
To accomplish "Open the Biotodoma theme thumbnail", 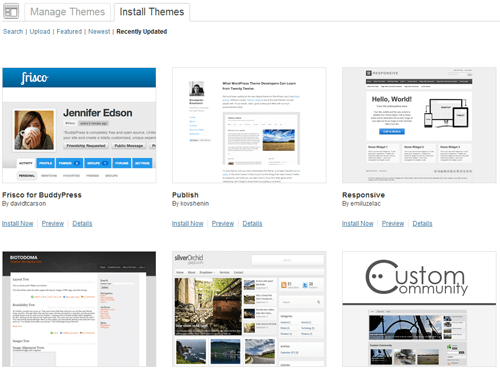I will (x=79, y=309).
